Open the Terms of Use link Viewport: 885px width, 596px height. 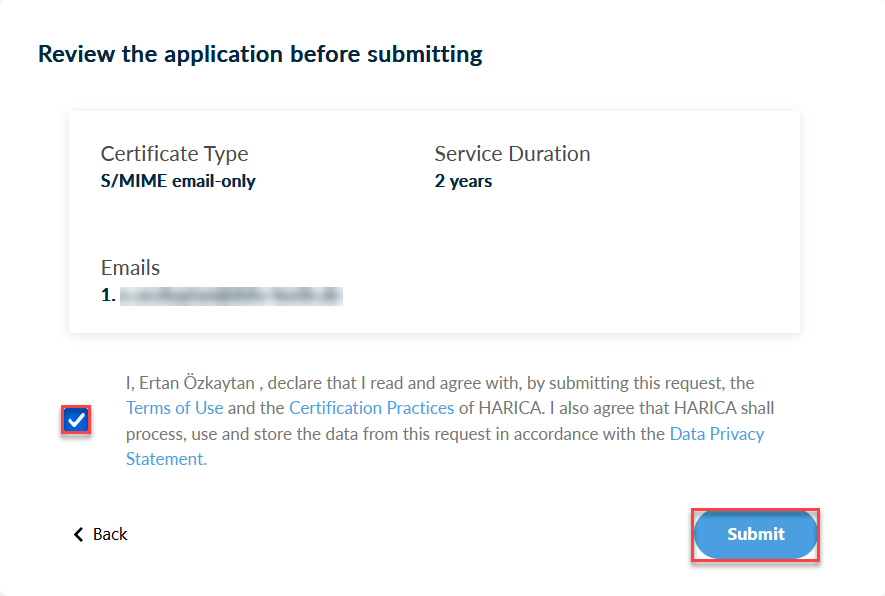click(x=174, y=408)
